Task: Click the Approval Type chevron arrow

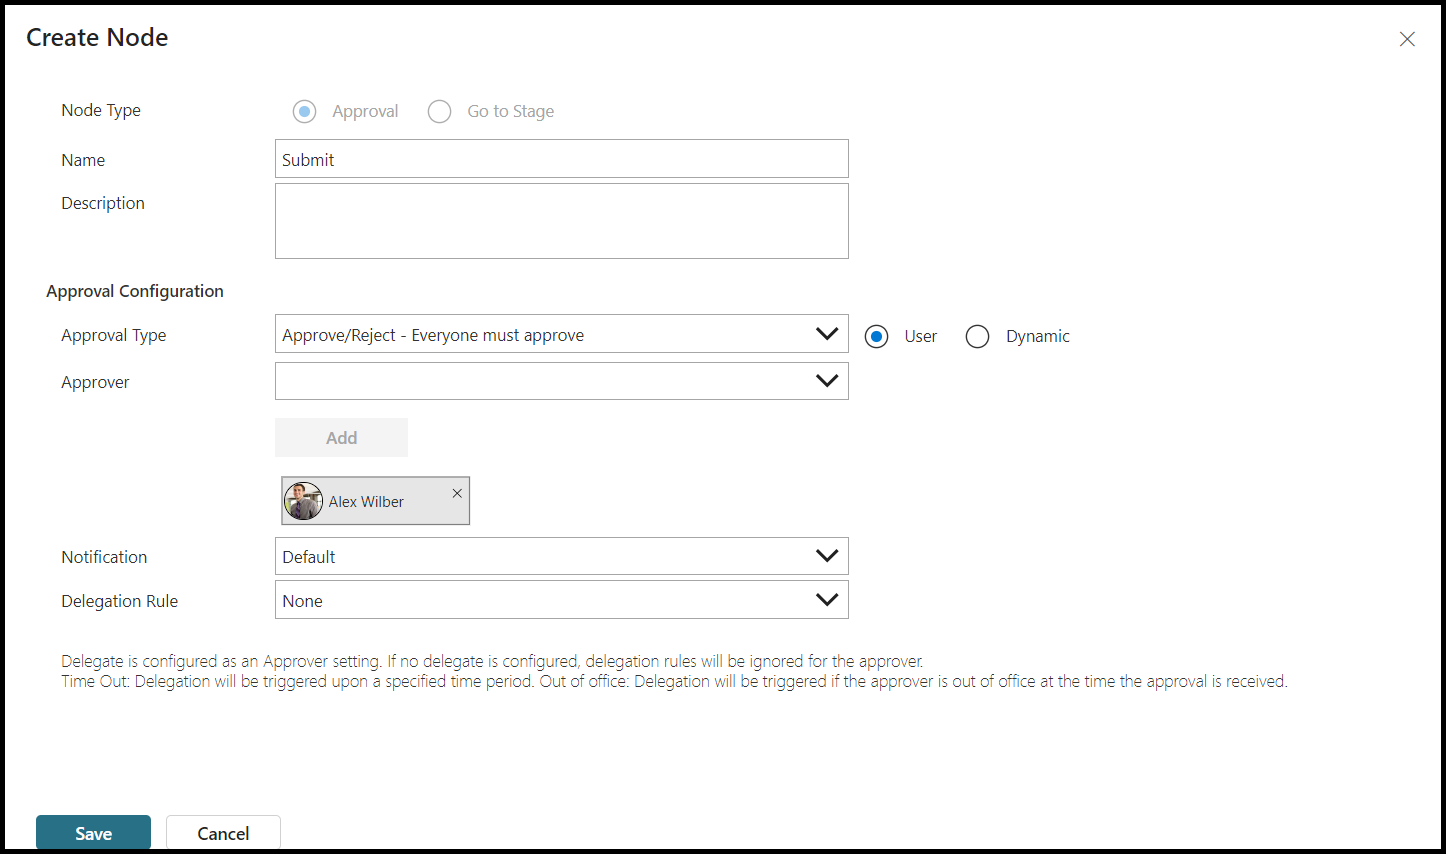Action: [x=827, y=334]
